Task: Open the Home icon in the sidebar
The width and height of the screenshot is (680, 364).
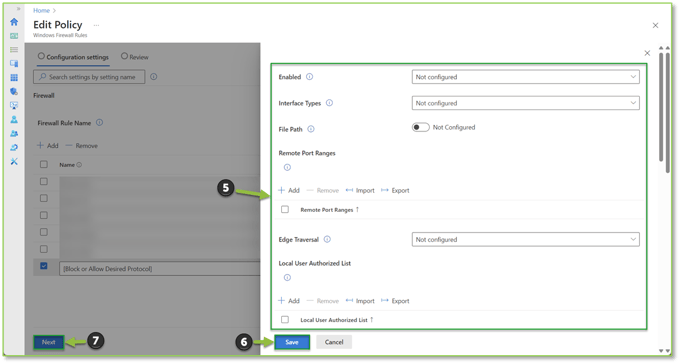Action: click(14, 22)
